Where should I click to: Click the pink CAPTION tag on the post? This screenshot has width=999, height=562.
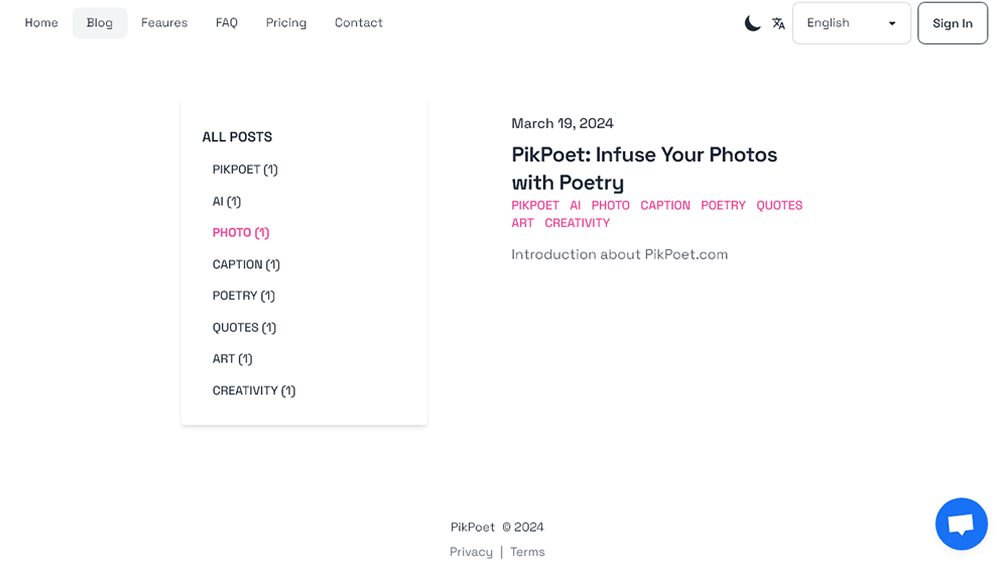click(665, 205)
